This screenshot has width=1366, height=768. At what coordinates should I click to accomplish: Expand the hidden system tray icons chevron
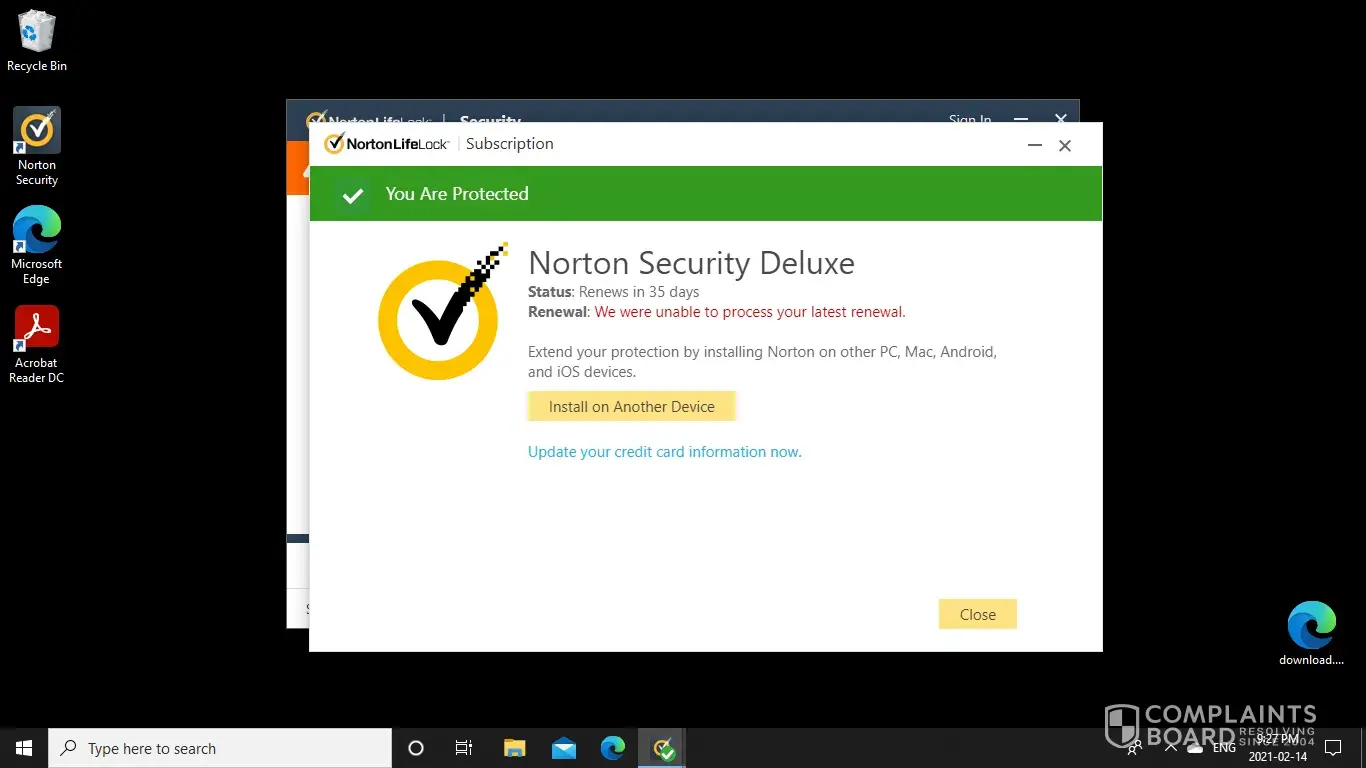tap(1171, 748)
